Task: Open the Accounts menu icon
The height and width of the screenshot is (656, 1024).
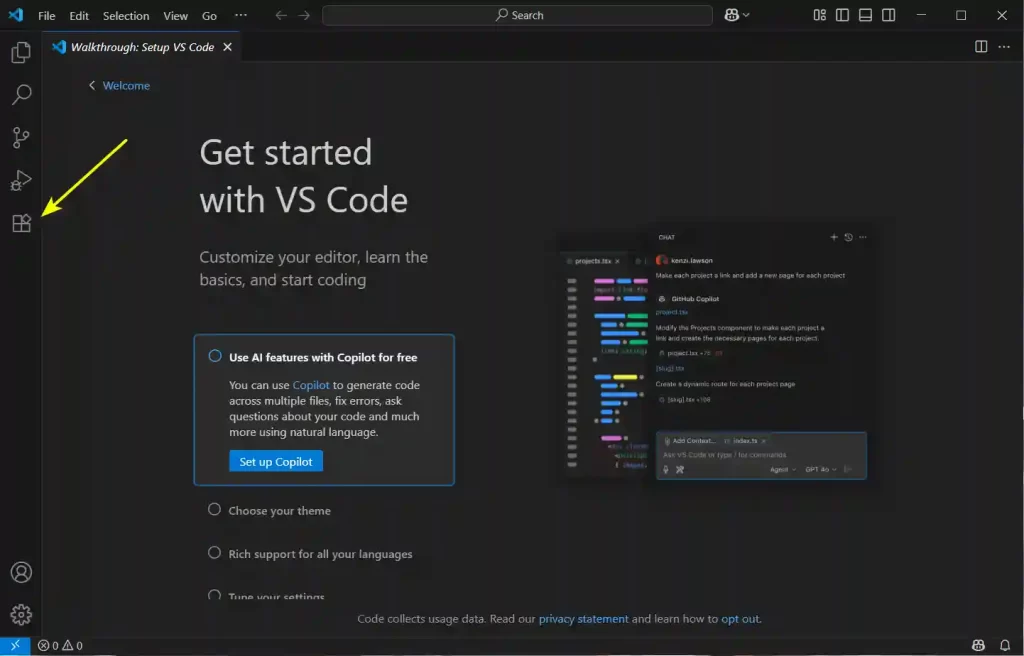Action: (21, 572)
